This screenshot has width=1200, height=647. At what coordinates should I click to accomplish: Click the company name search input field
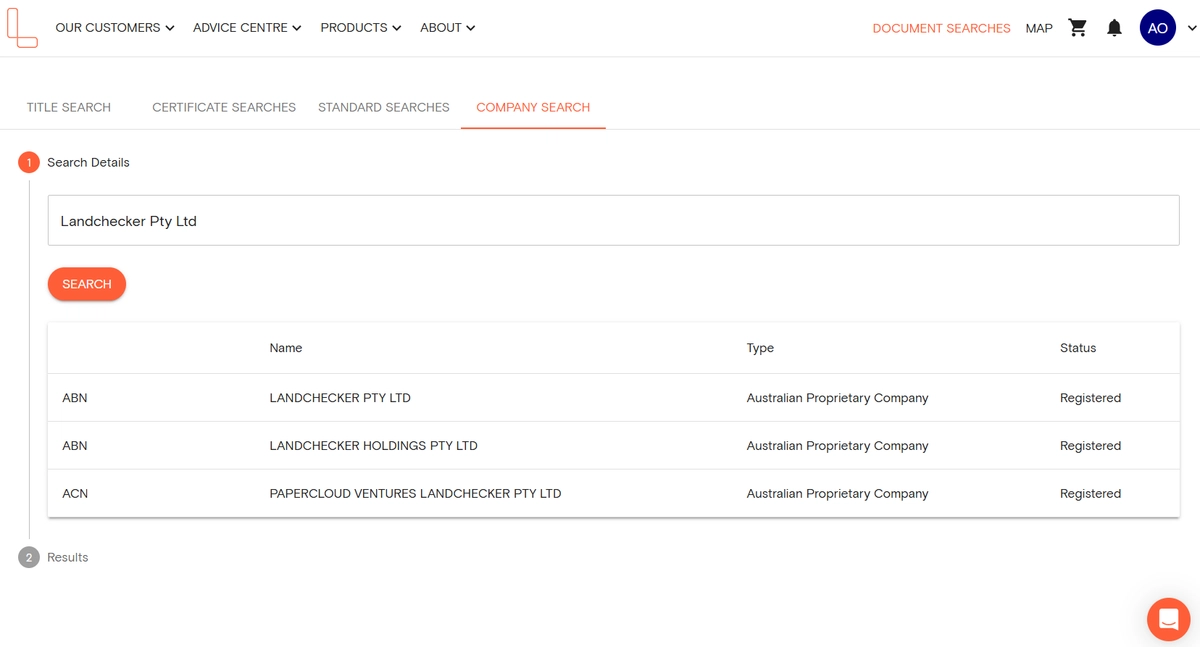pyautogui.click(x=613, y=220)
